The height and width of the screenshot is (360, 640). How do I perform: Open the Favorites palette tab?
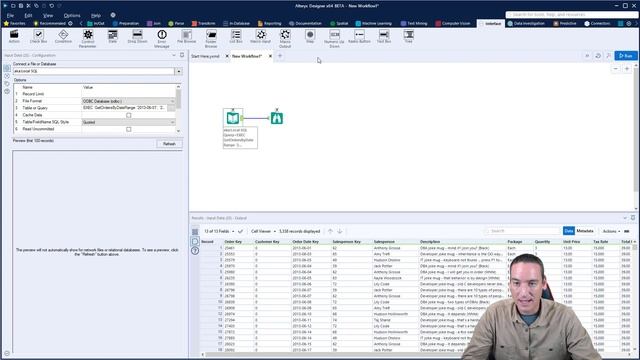click(x=15, y=23)
